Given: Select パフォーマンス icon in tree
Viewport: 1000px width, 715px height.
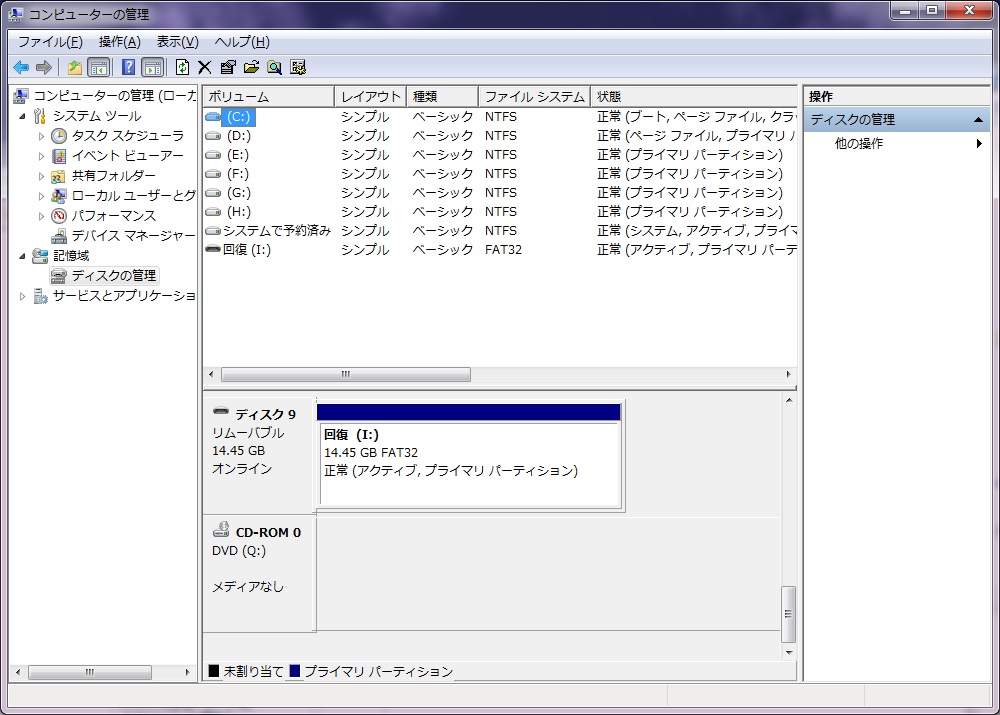Looking at the screenshot, I should [59, 216].
